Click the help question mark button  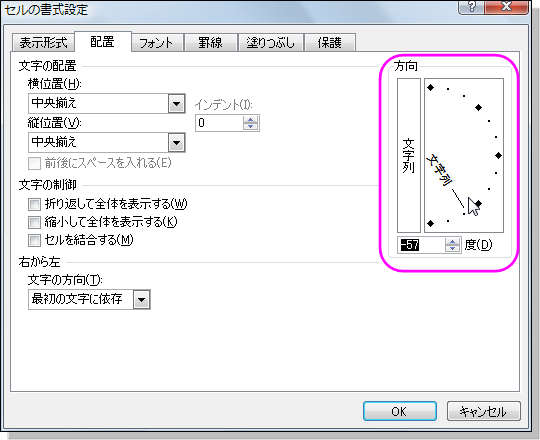point(471,7)
